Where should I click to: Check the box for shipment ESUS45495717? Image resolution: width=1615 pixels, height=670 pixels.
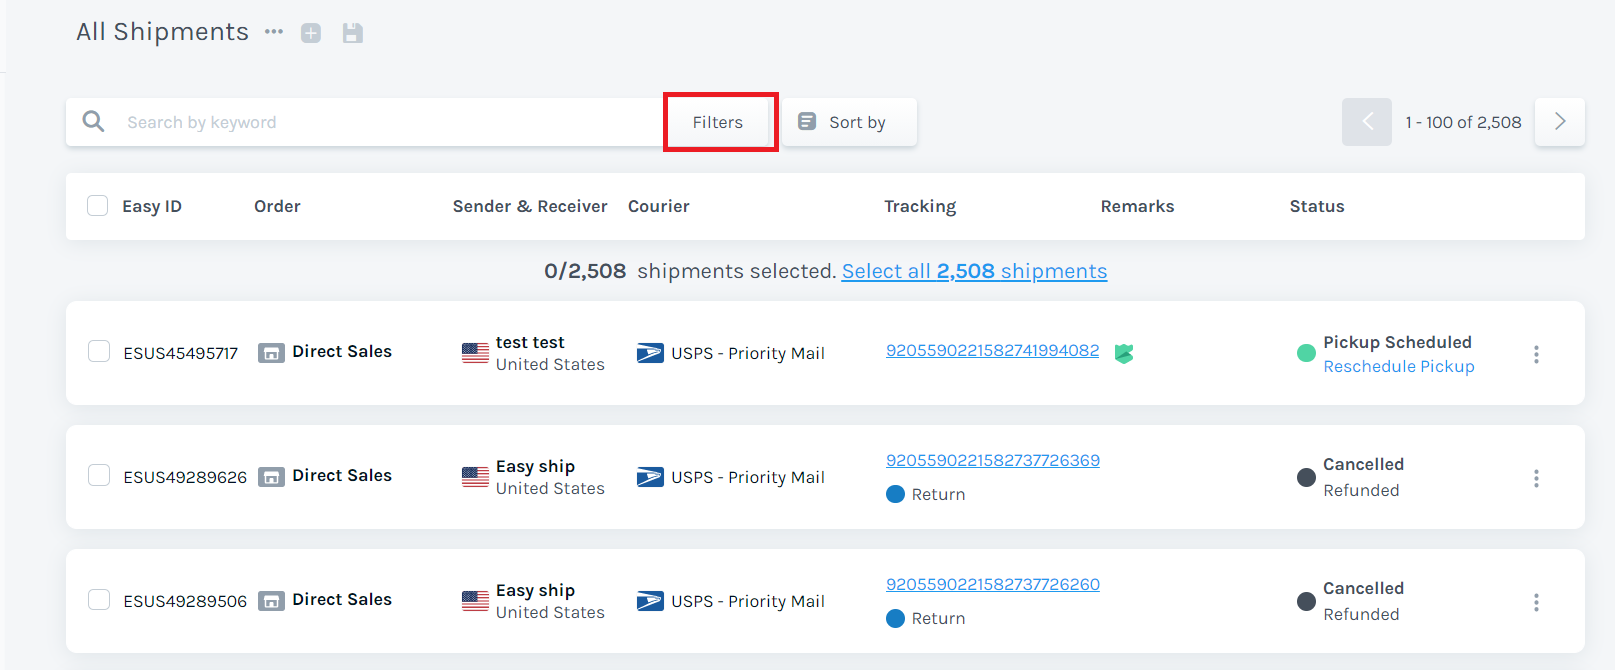coord(99,352)
